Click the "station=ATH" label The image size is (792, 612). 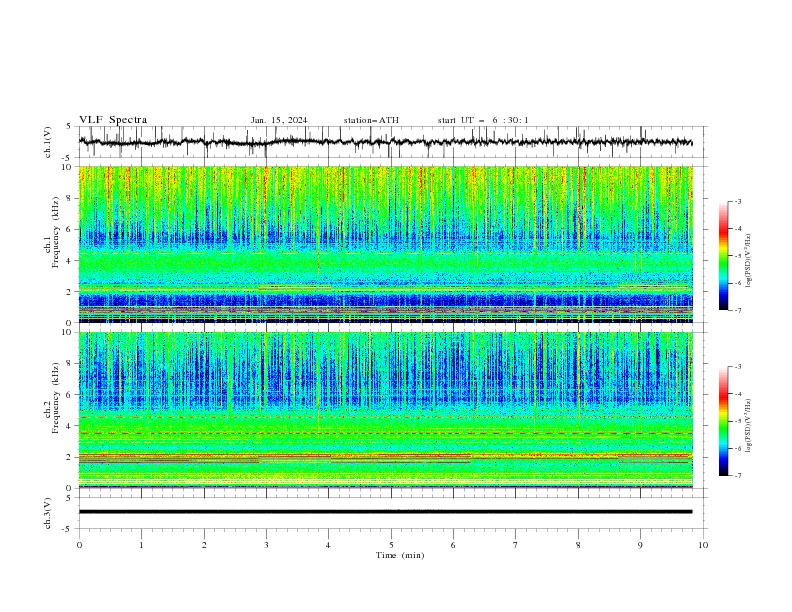click(371, 120)
